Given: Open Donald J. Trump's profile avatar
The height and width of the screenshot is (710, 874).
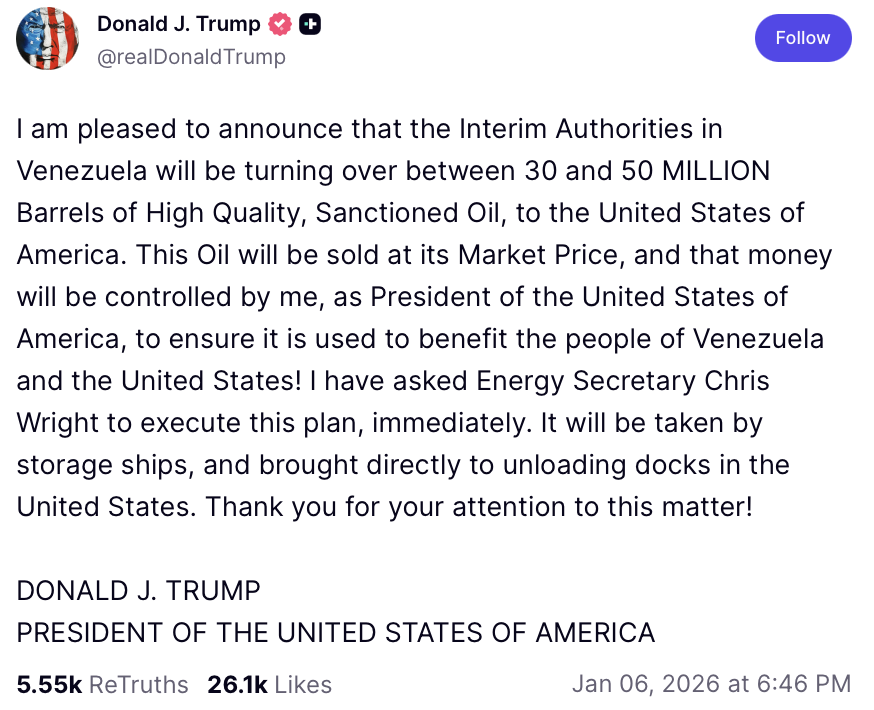Looking at the screenshot, I should (49, 39).
